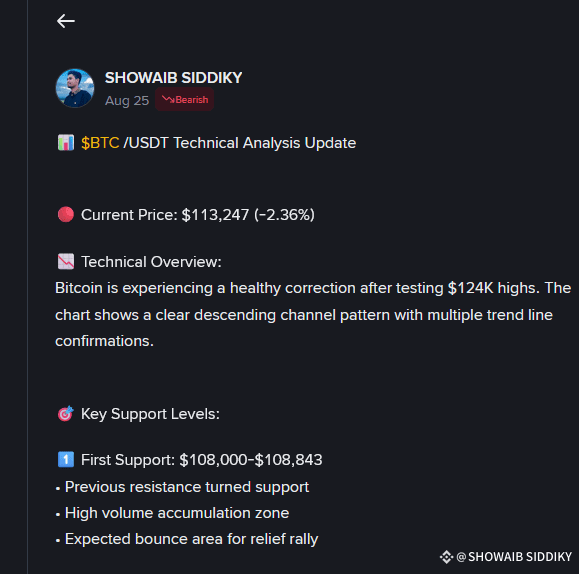Select the Current Price $113,247 line
The image size is (579, 574).
198,215
